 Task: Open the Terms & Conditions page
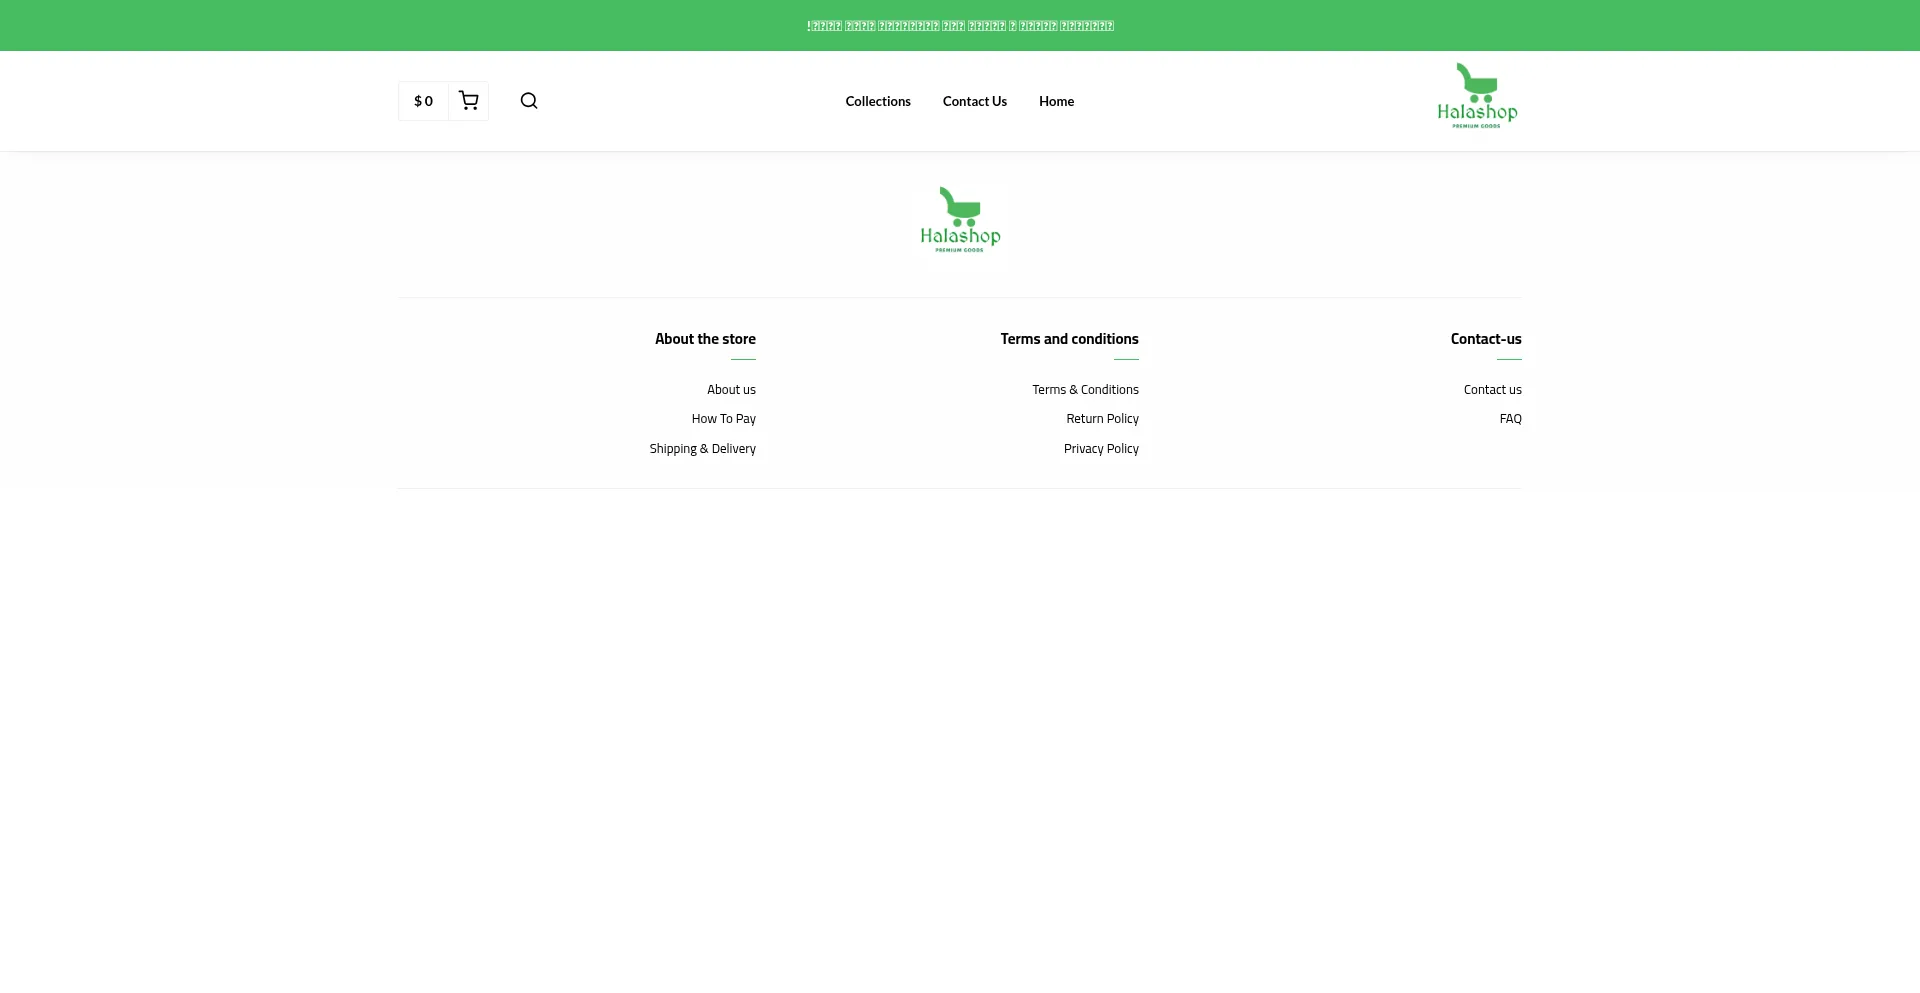click(1085, 389)
